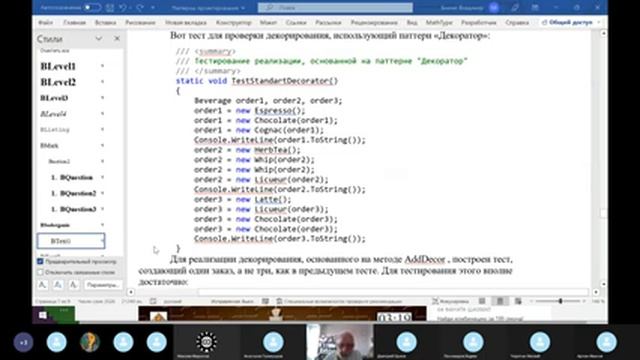Open the extra participants counter badge
Image resolution: width=640 pixels, height=360 pixels.
pyautogui.click(x=23, y=342)
